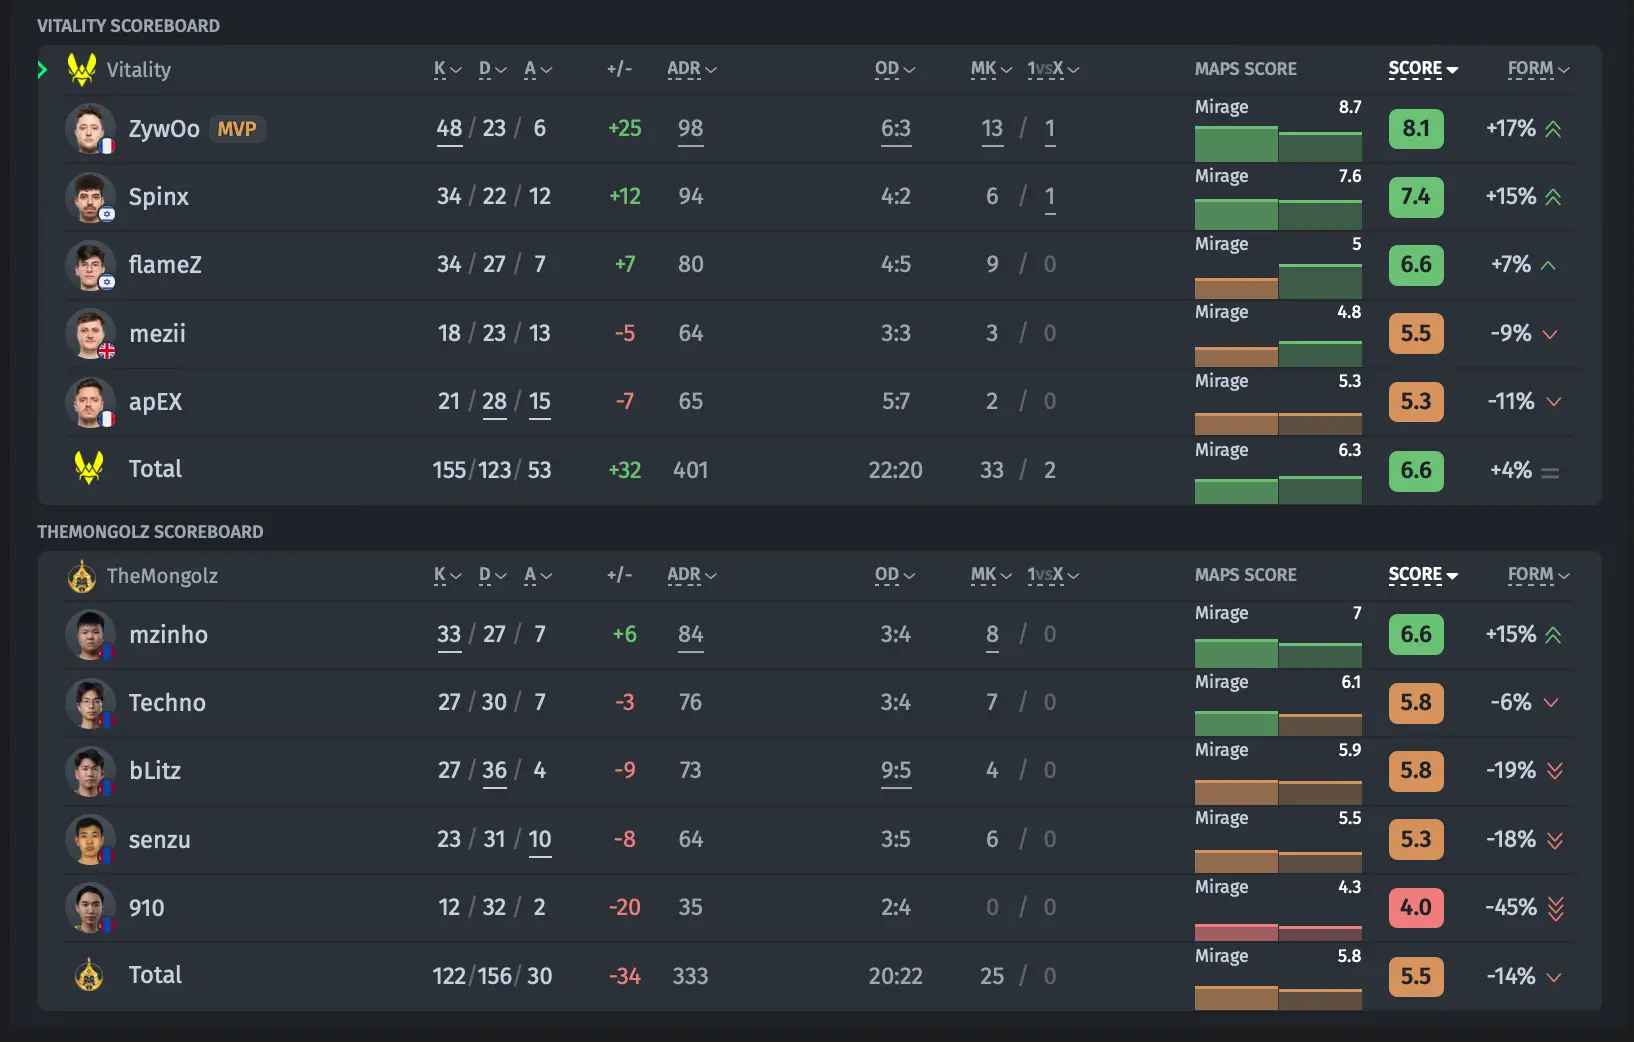1634x1042 pixels.
Task: Click TheMongolz logo in TheMongolz Total row
Action: point(89,975)
